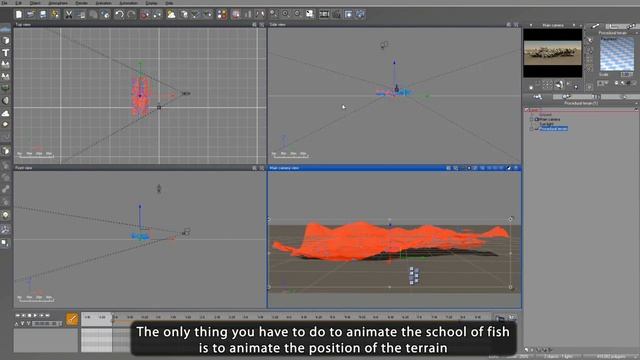Click the camera object in Top view
Screen dimensions: 640x360
[186, 93]
